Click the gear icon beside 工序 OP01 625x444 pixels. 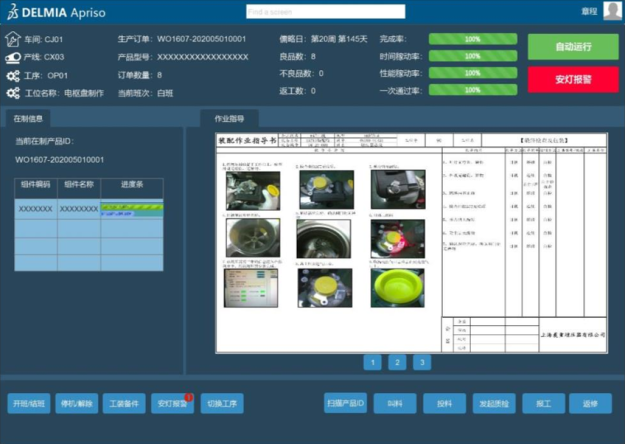tap(13, 75)
